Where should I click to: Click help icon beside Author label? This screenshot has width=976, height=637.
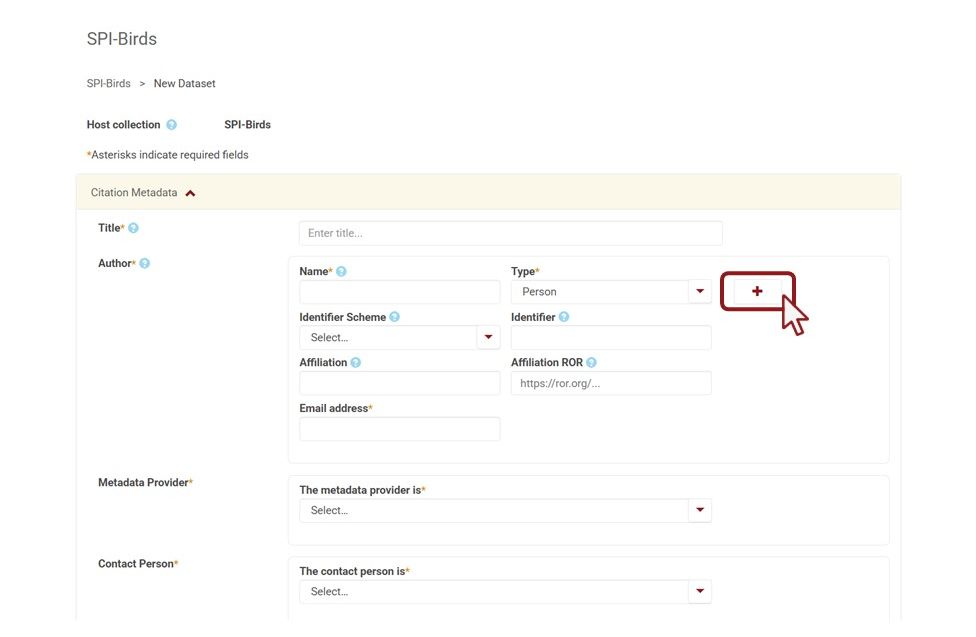click(x=144, y=263)
